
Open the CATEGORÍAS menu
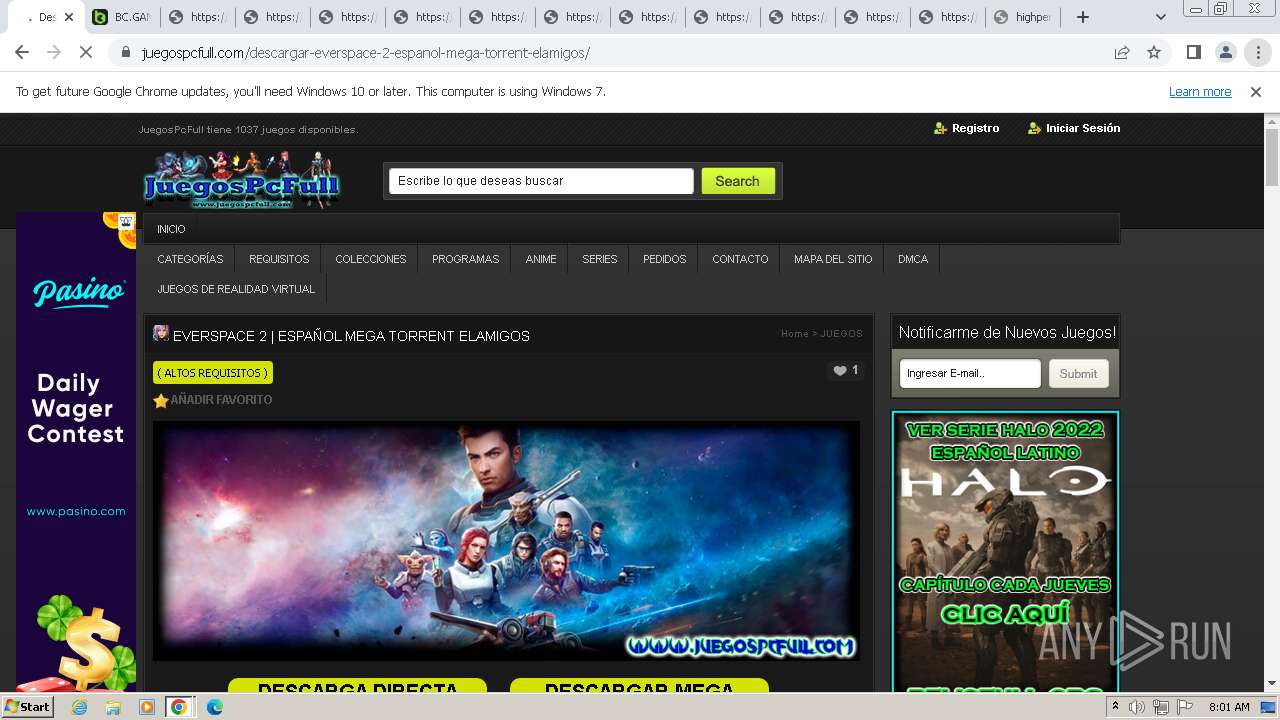(x=190, y=259)
